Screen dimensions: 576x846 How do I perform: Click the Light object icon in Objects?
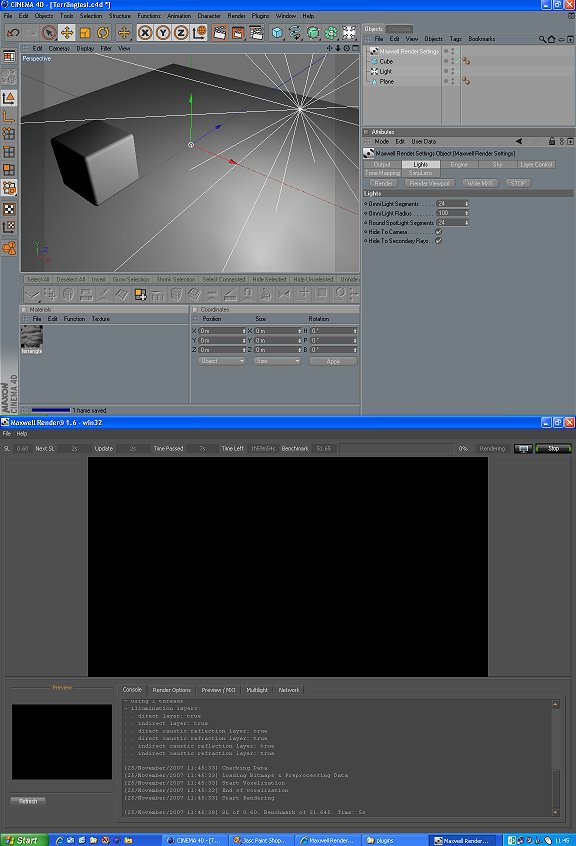[374, 71]
